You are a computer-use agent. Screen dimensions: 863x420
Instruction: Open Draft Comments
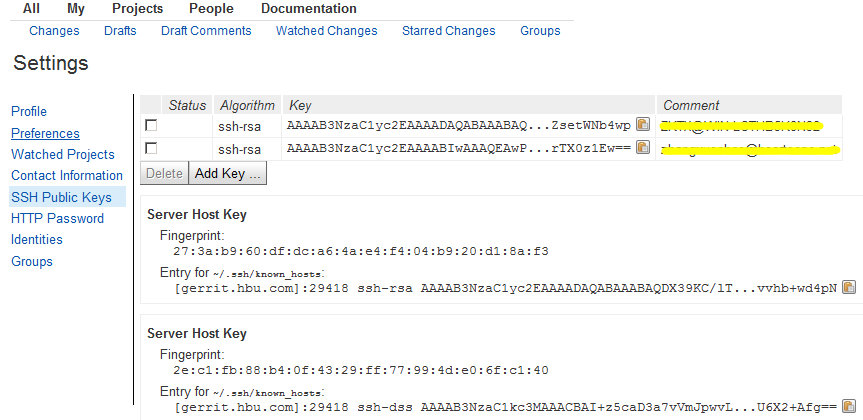[206, 31]
